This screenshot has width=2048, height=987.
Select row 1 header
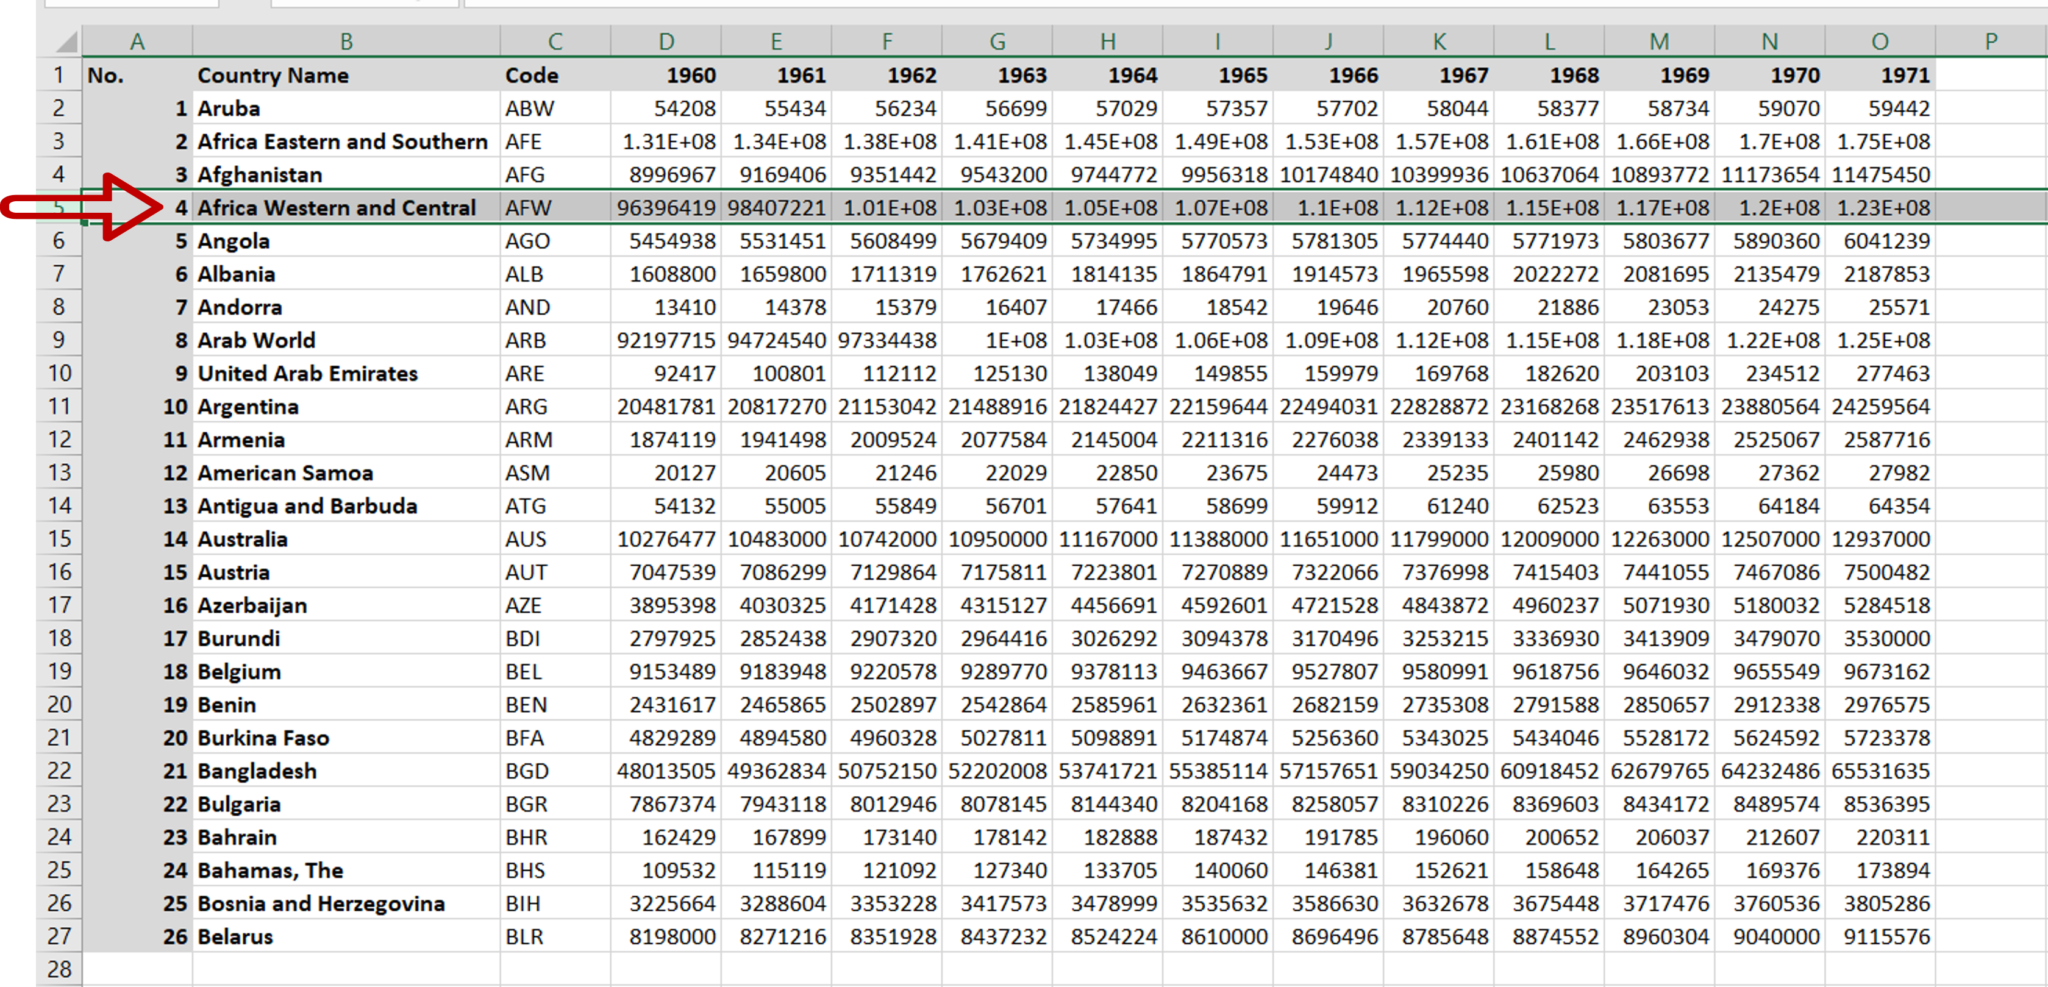tap(58, 75)
